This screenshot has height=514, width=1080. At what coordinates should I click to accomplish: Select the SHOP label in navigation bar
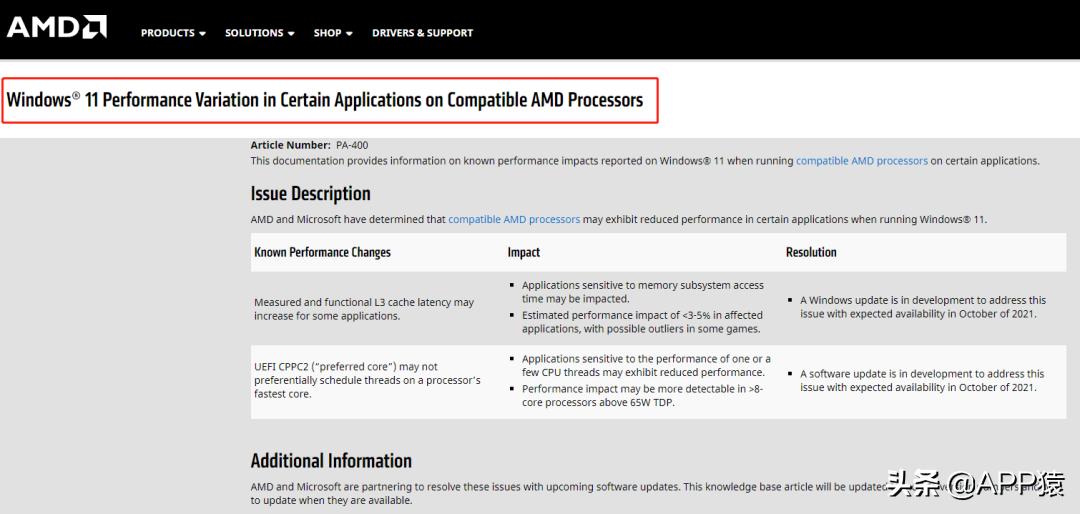coord(327,33)
